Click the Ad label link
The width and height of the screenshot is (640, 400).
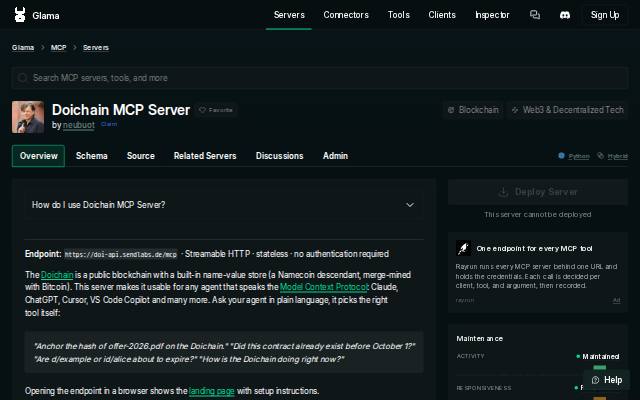pyautogui.click(x=616, y=300)
